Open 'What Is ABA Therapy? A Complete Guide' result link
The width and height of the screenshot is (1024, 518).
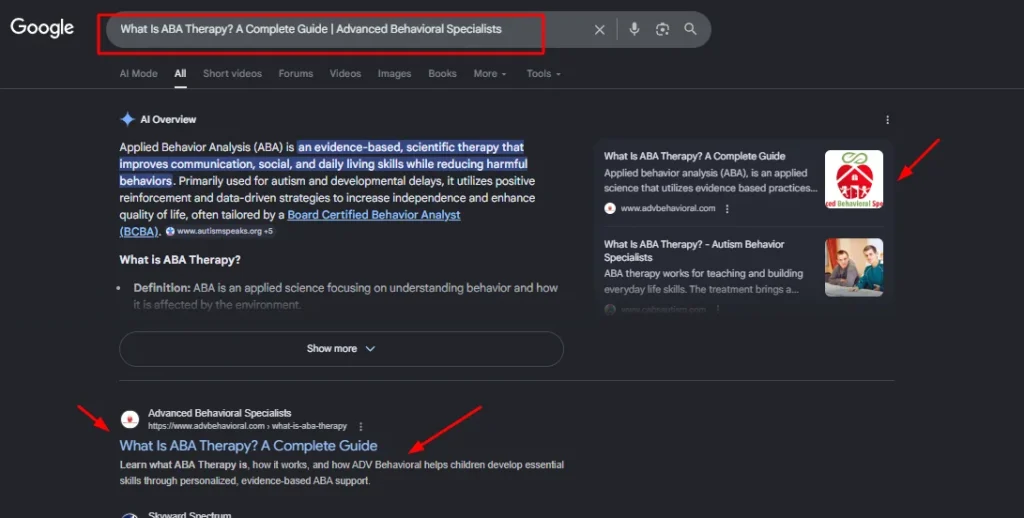248,446
